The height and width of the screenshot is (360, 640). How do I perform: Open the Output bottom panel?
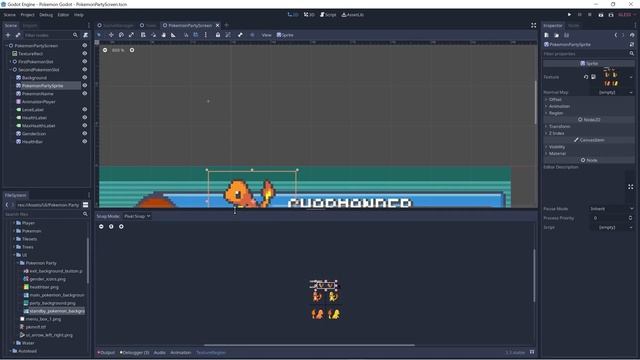tap(106, 353)
